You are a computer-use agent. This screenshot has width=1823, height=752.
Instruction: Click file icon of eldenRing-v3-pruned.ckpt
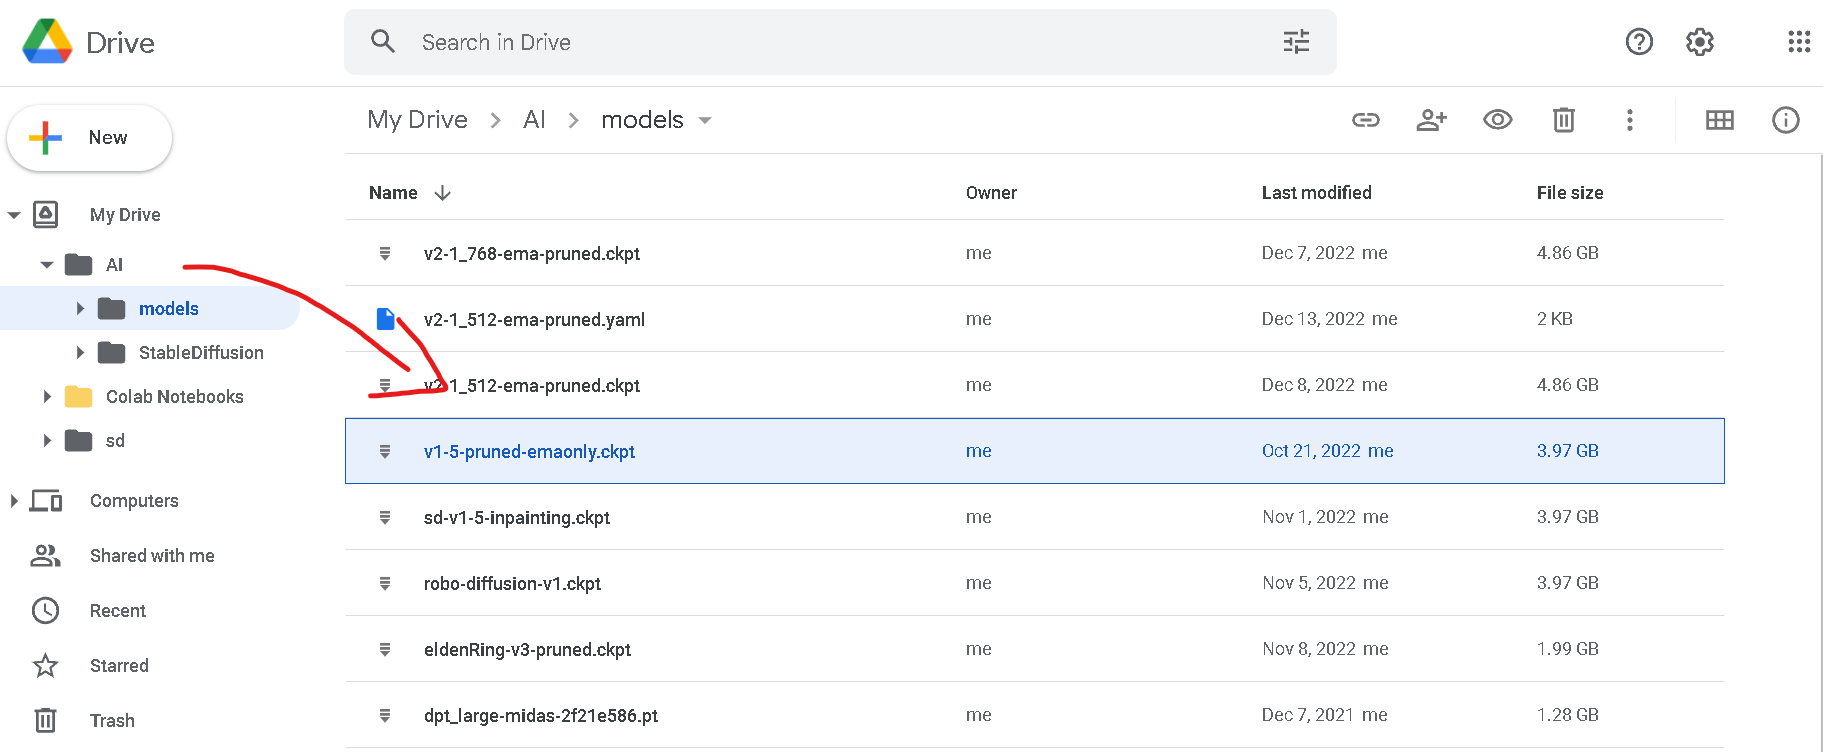pyautogui.click(x=385, y=649)
